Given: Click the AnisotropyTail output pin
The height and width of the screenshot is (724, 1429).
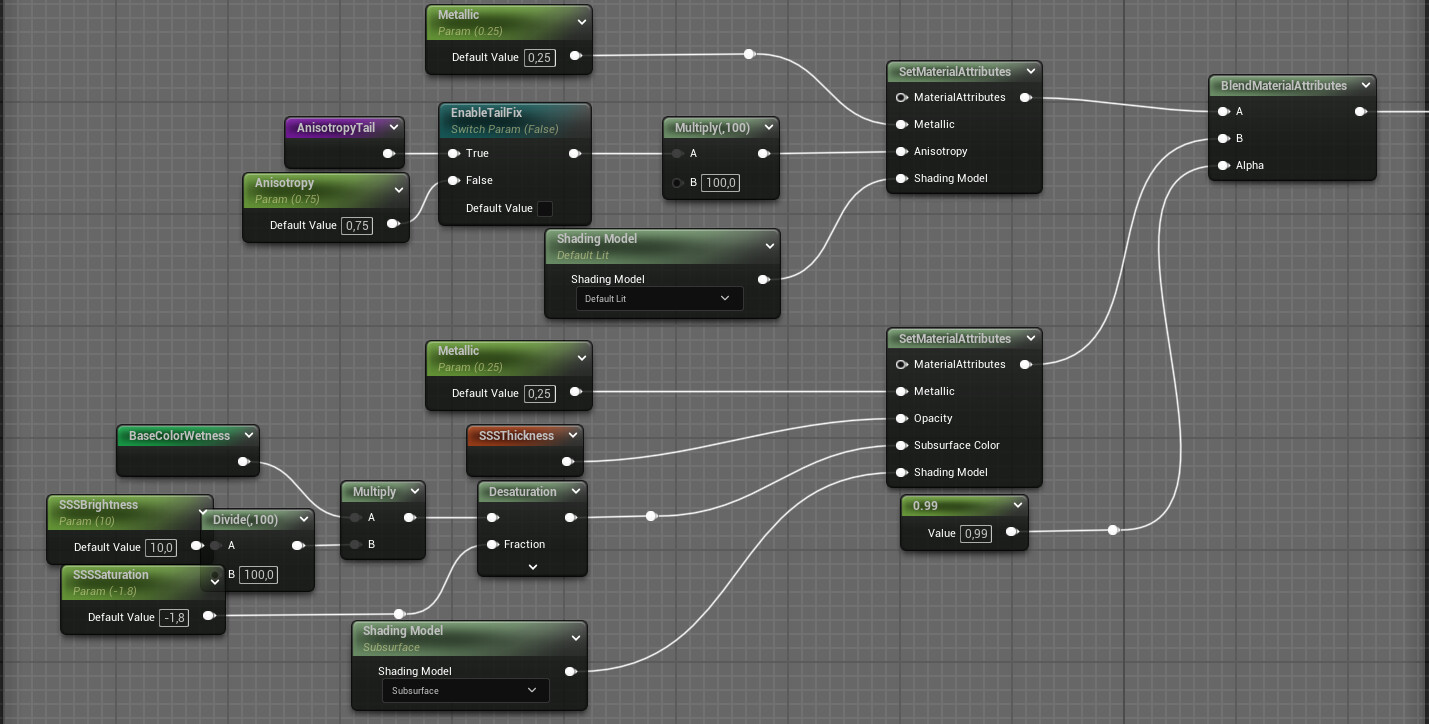Looking at the screenshot, I should pyautogui.click(x=390, y=153).
